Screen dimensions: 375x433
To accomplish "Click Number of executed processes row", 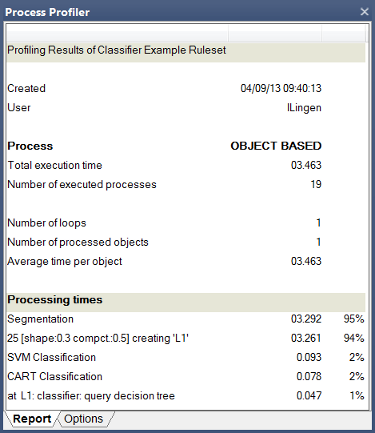I will pos(186,184).
